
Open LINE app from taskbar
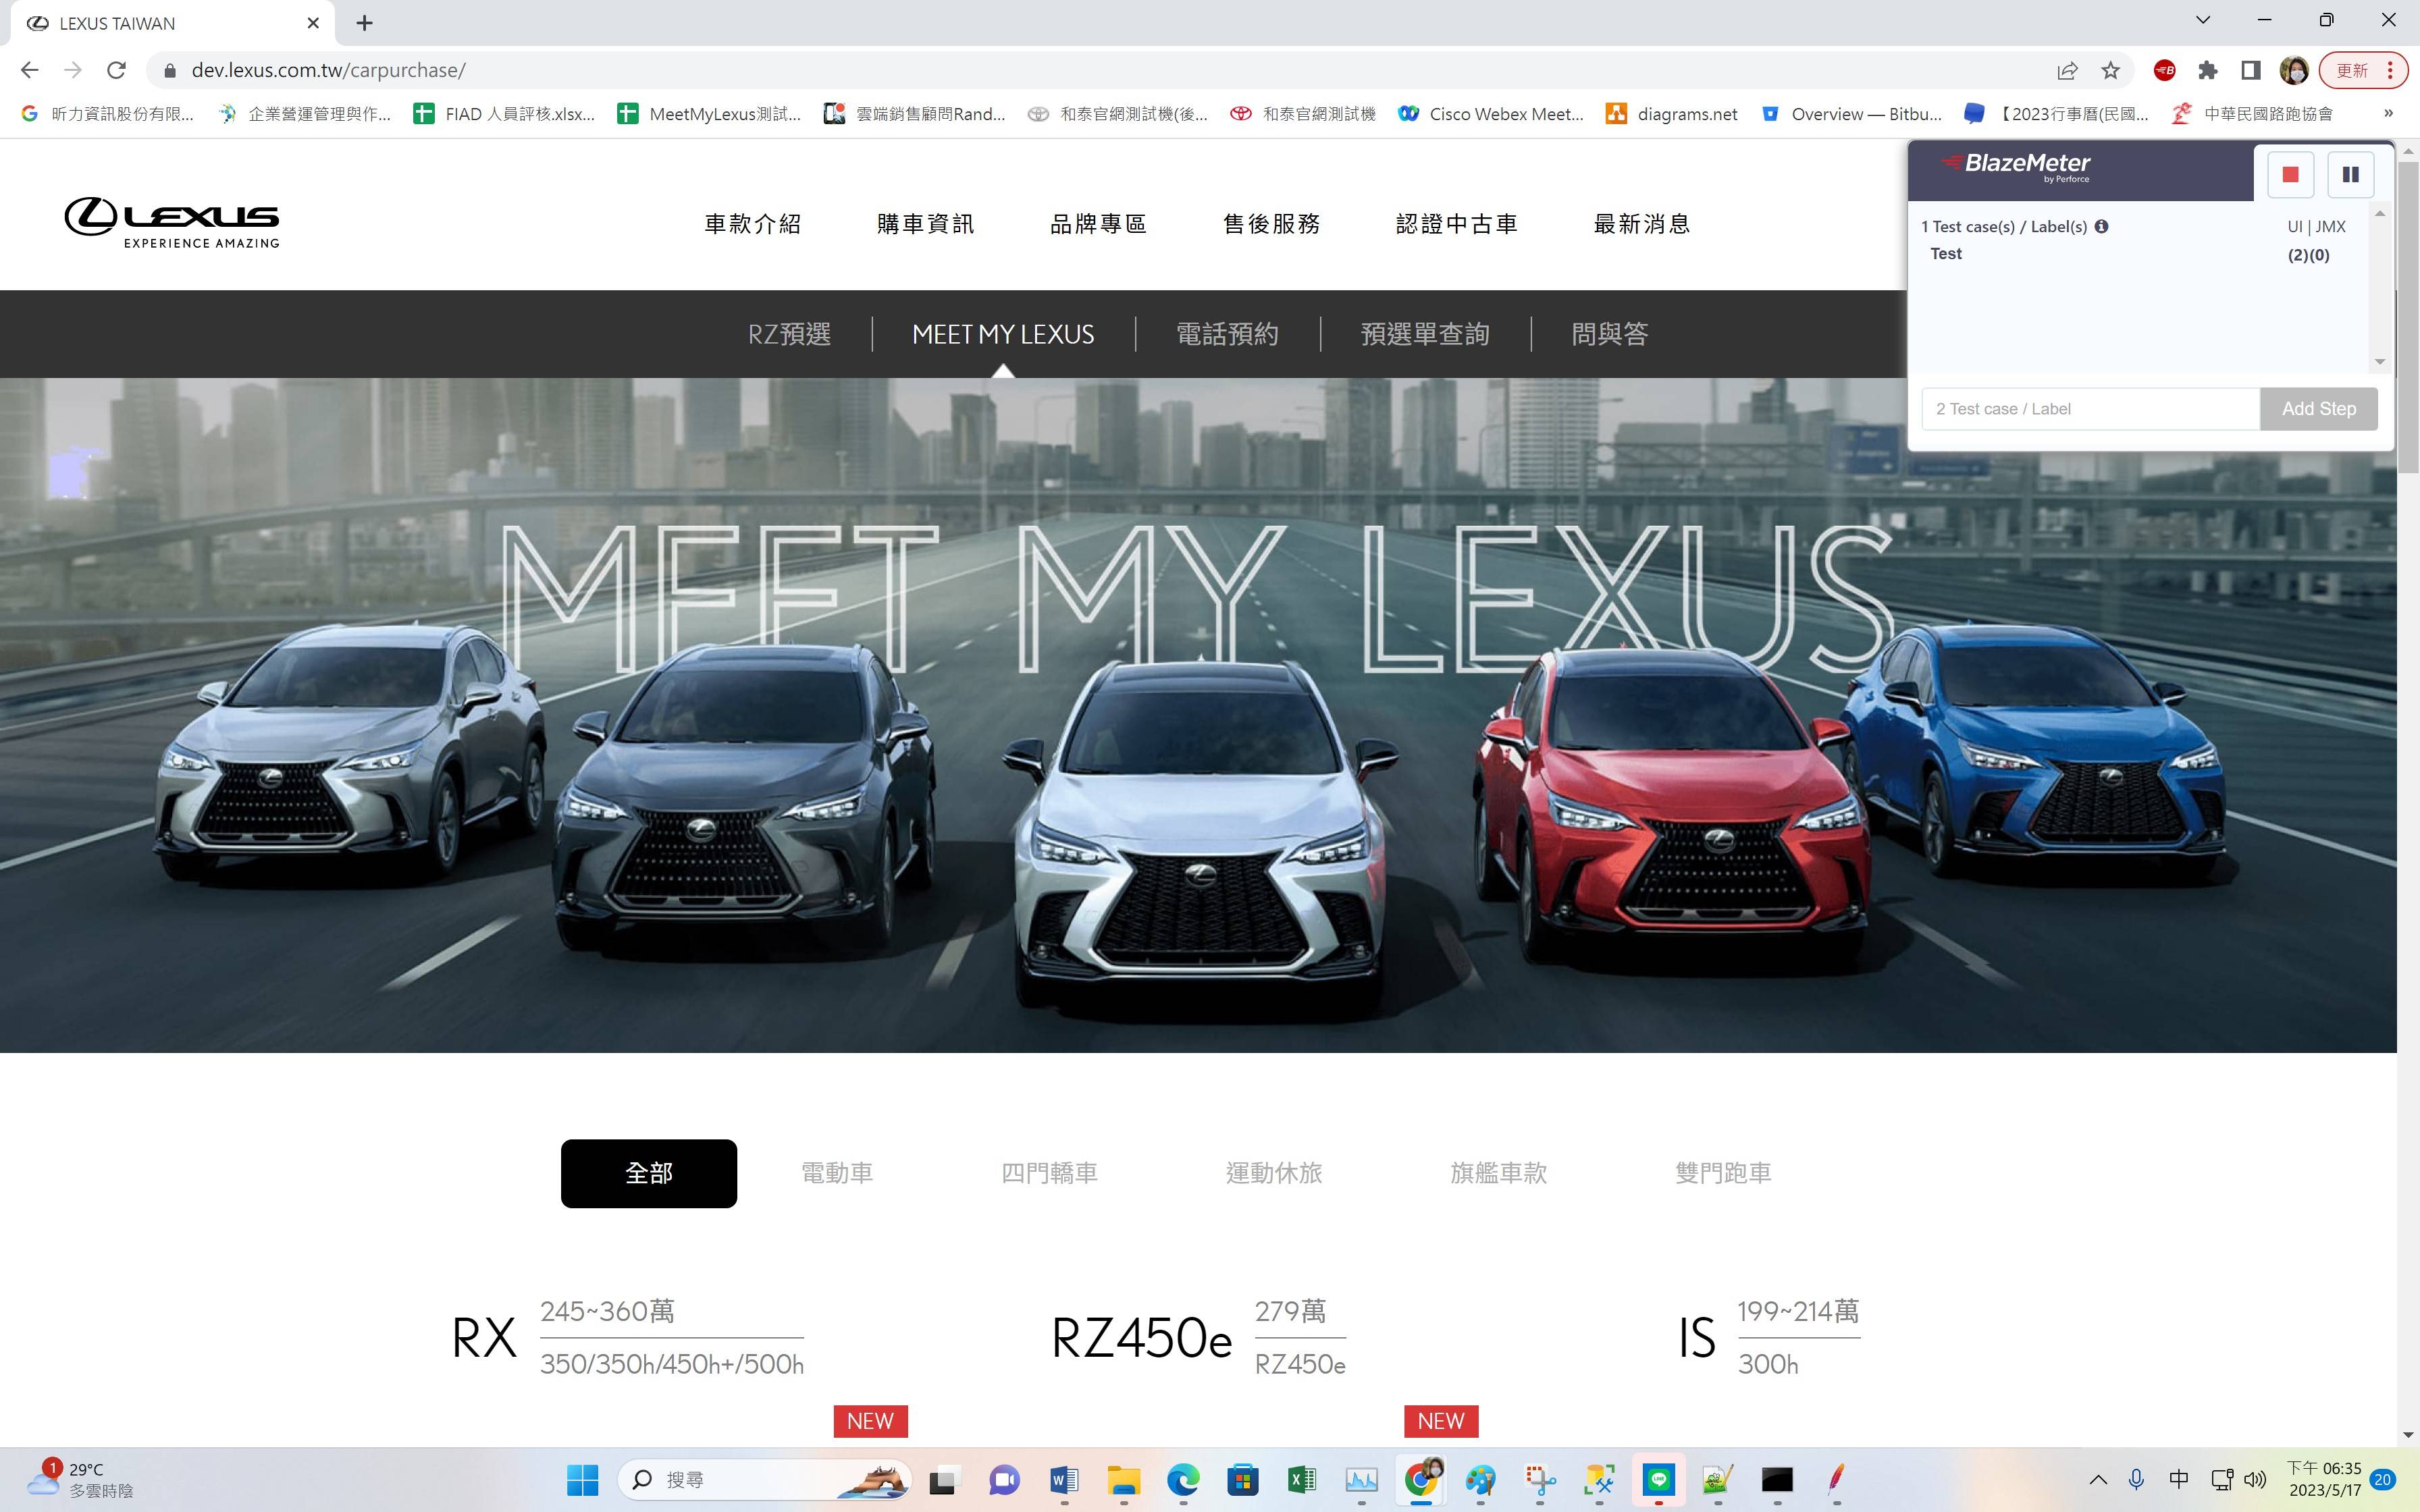pos(1659,1479)
